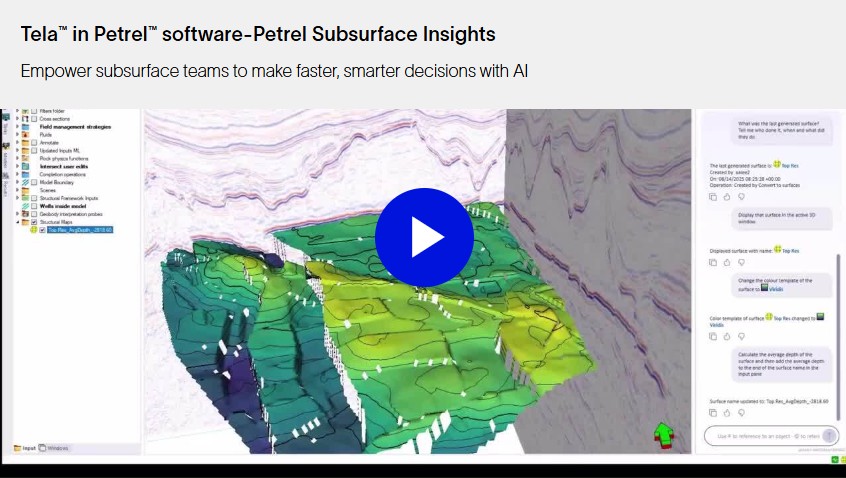This screenshot has height=478, width=846.
Task: Expand the Model Boundary tree node
Action: point(17,182)
